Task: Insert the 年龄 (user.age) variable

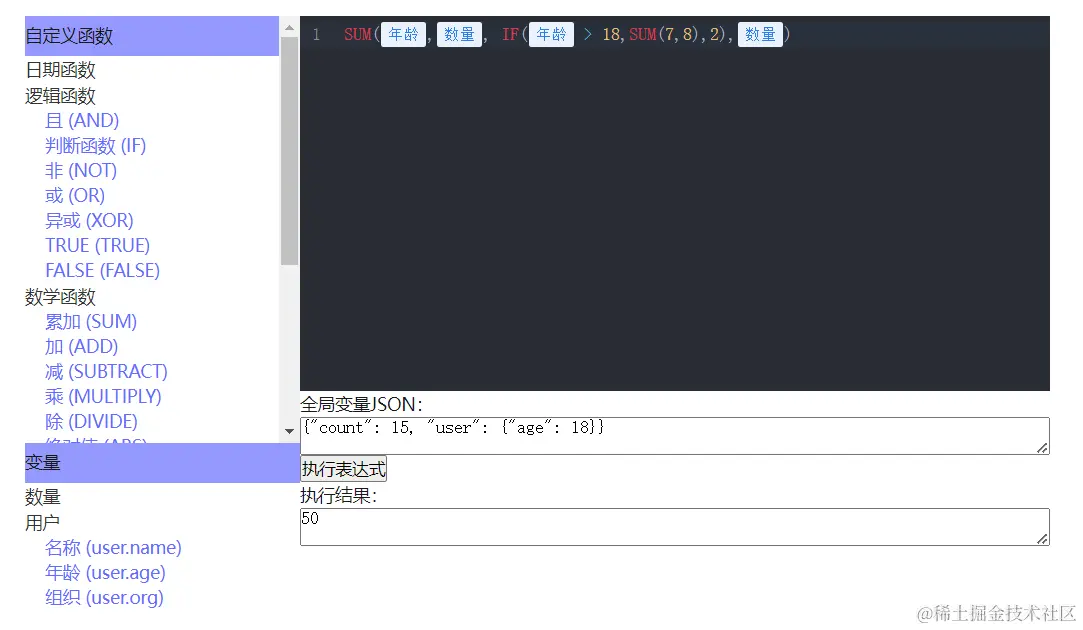Action: [105, 573]
